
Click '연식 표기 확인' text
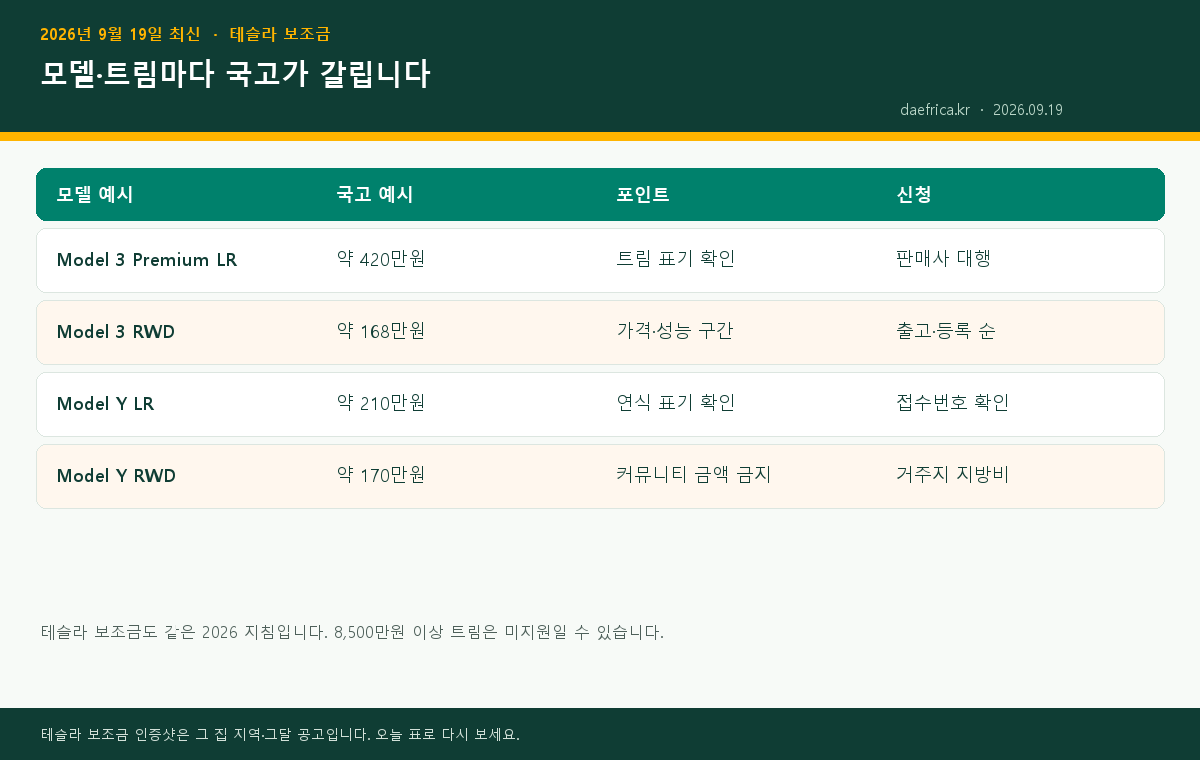tap(676, 403)
